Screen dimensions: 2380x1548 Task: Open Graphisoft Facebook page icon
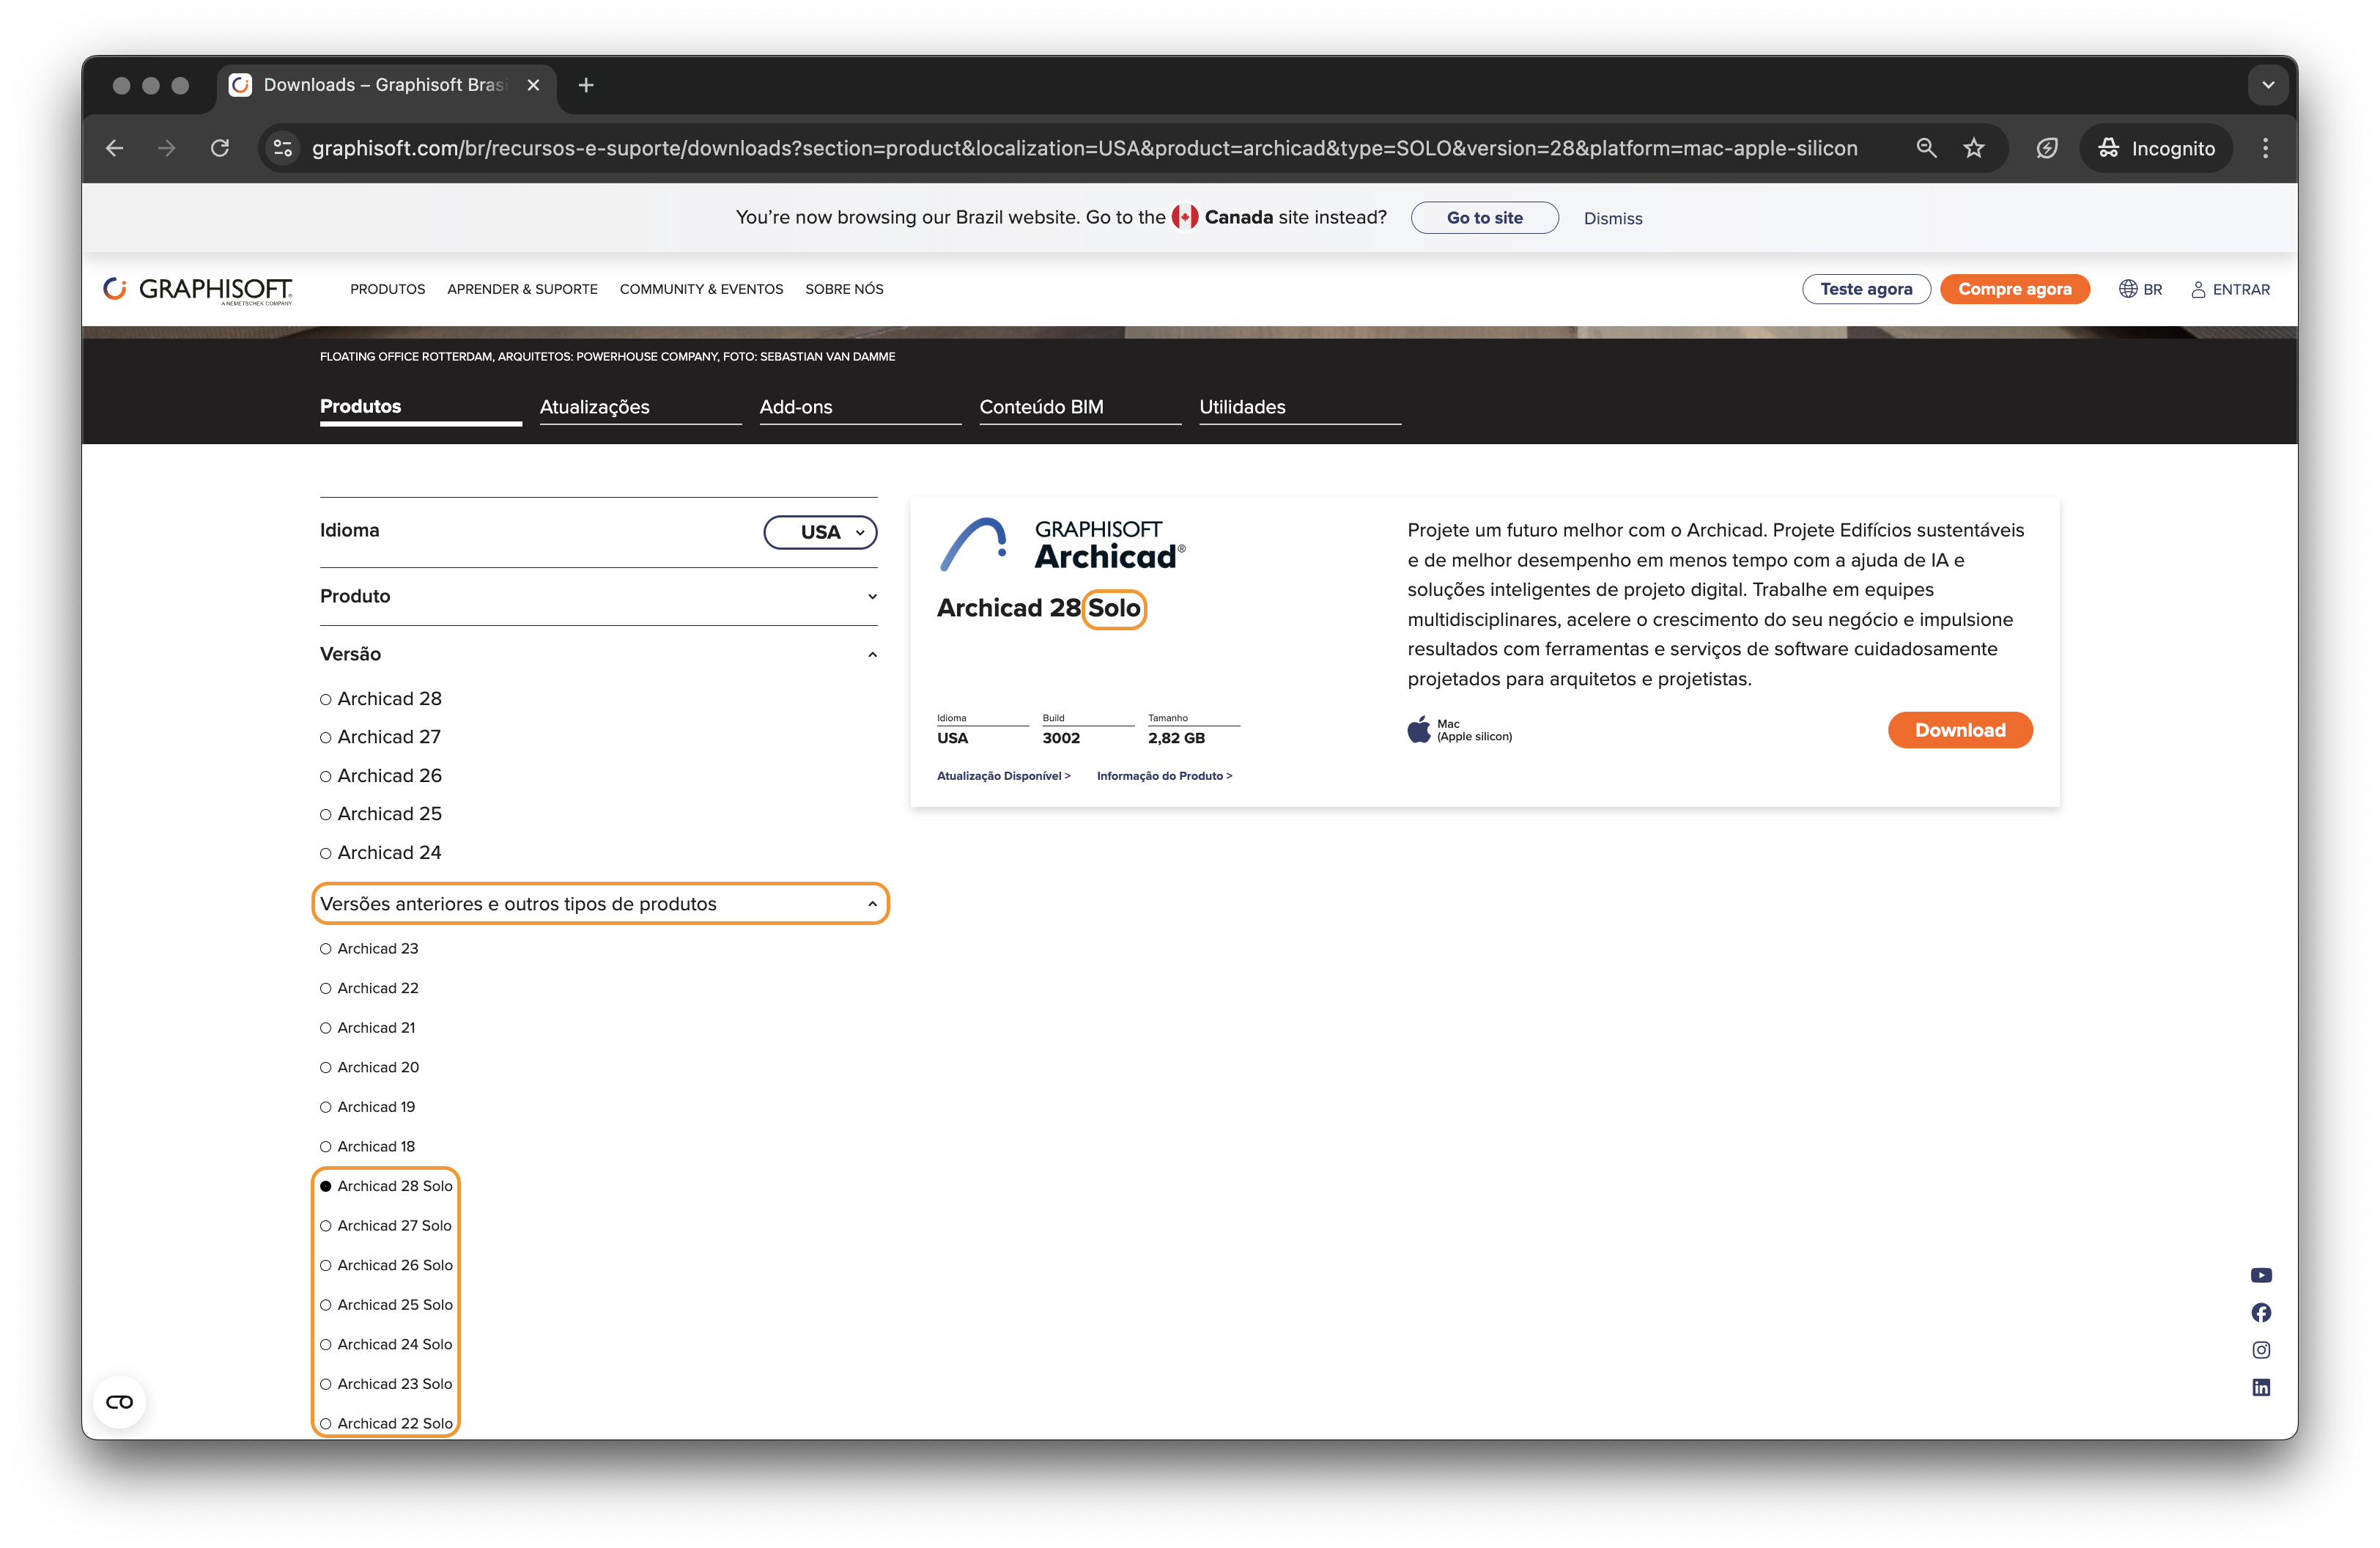pos(2261,1312)
